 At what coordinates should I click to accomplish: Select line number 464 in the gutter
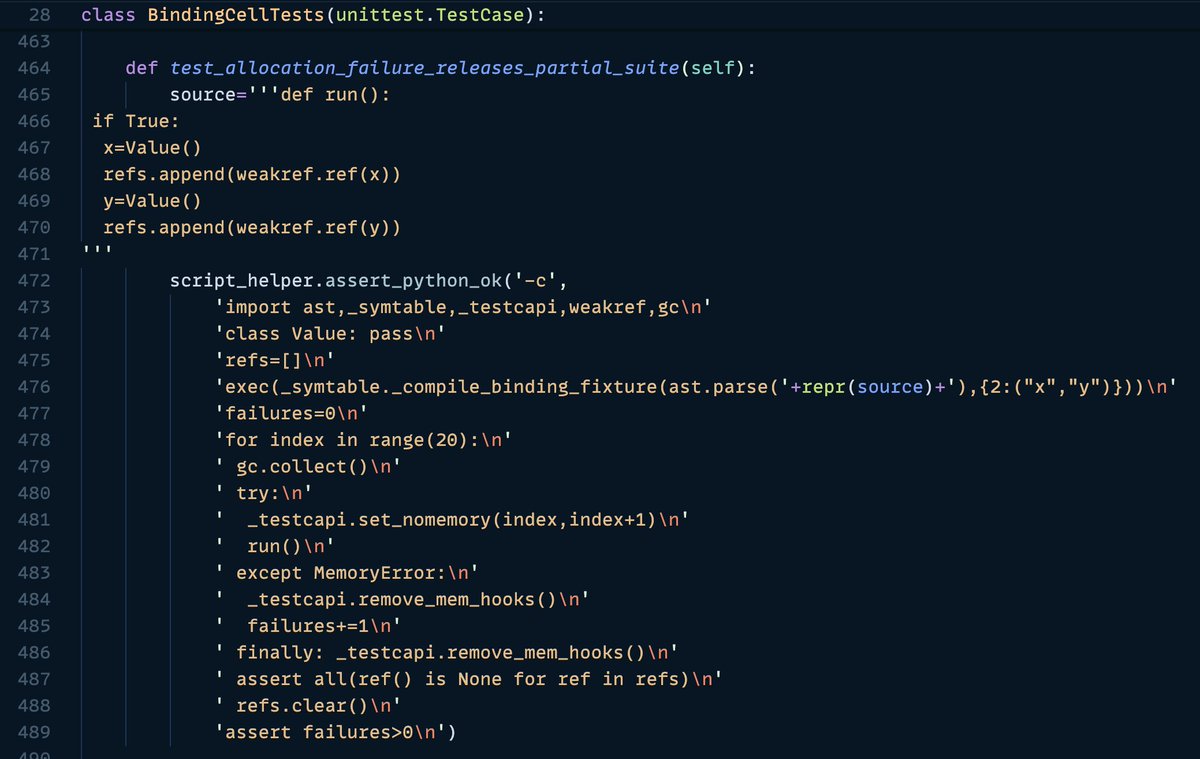pyautogui.click(x=34, y=69)
